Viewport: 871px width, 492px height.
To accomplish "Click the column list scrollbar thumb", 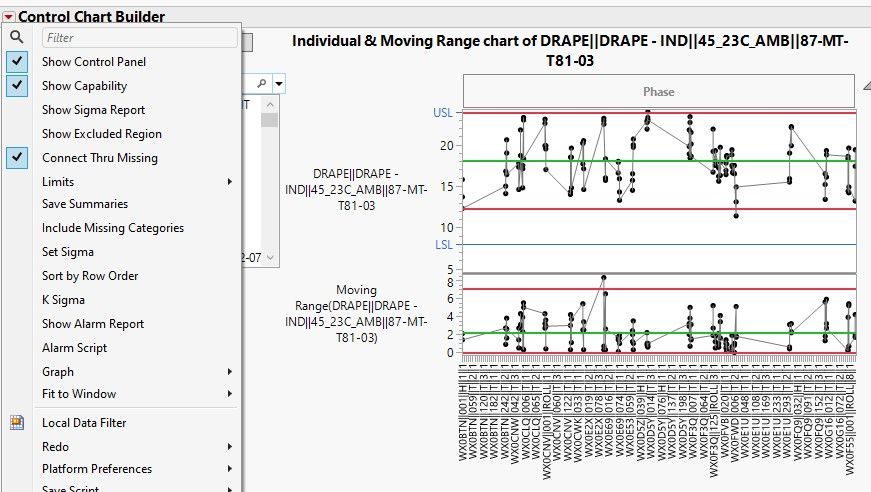I will click(x=269, y=120).
